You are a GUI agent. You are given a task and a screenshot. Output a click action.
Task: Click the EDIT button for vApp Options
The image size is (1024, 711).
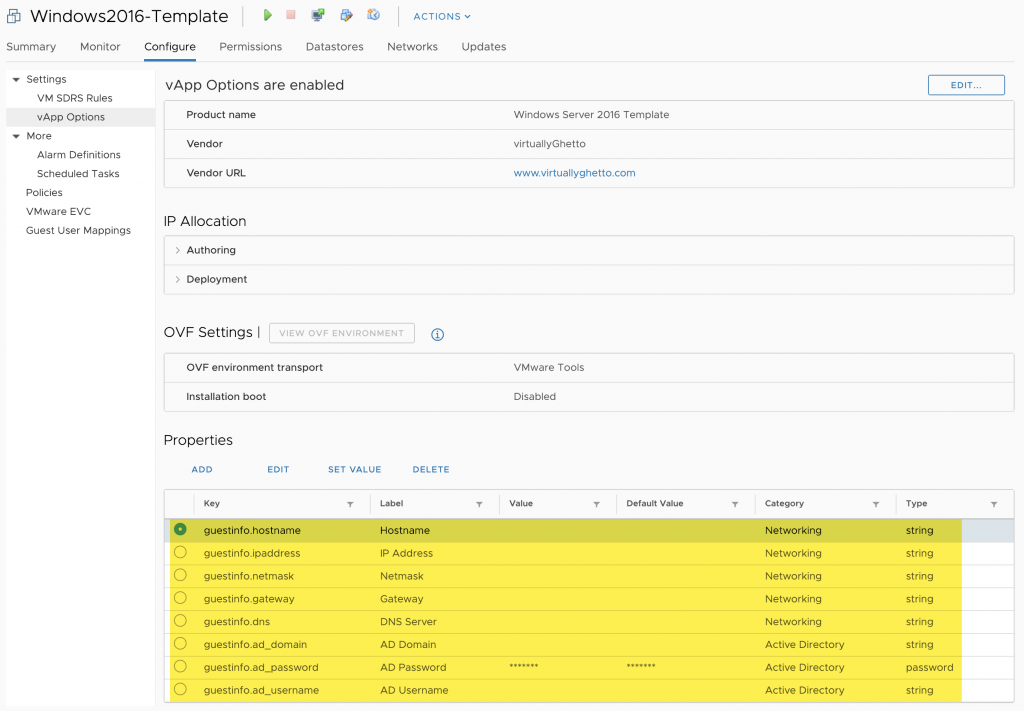pyautogui.click(x=965, y=85)
